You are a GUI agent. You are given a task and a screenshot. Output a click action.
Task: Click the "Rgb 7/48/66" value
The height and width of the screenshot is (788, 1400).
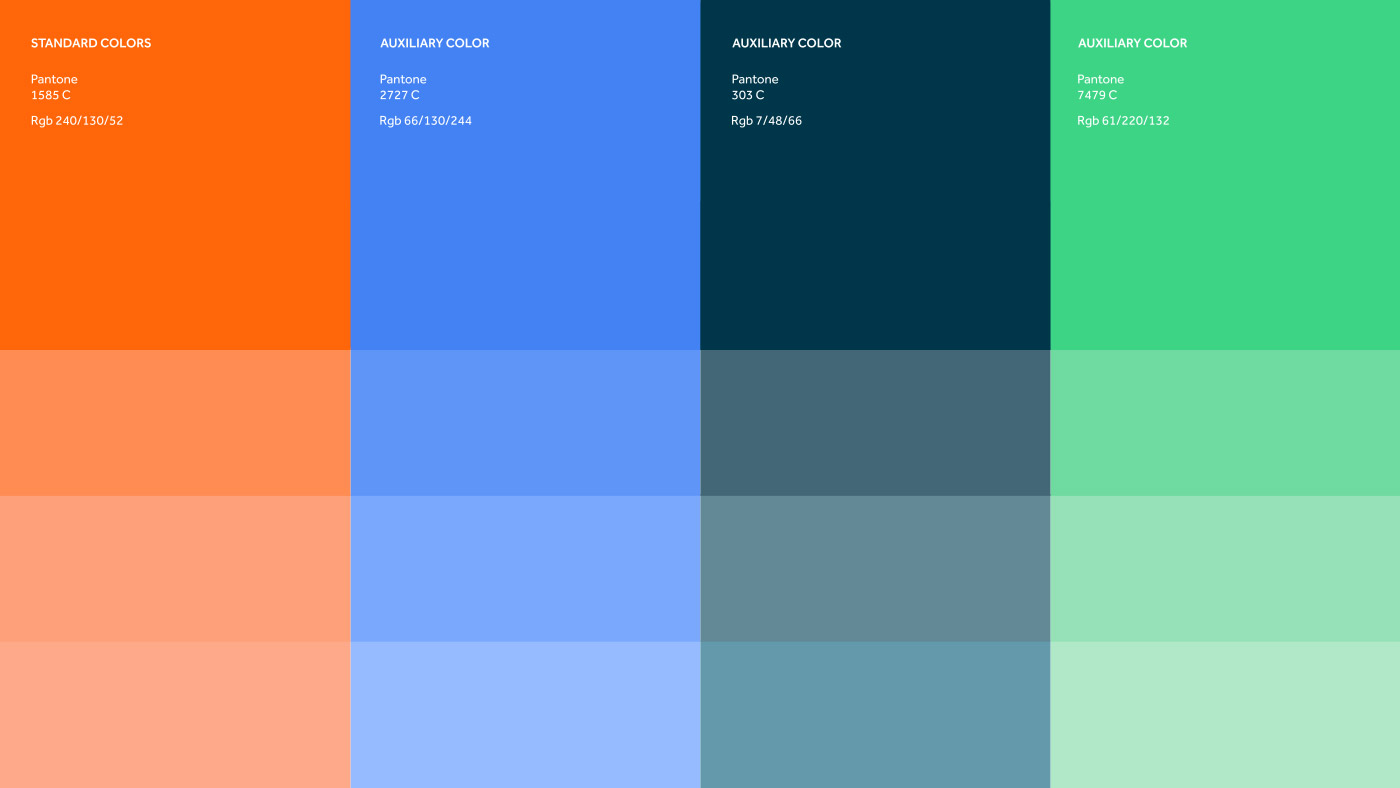pos(767,121)
